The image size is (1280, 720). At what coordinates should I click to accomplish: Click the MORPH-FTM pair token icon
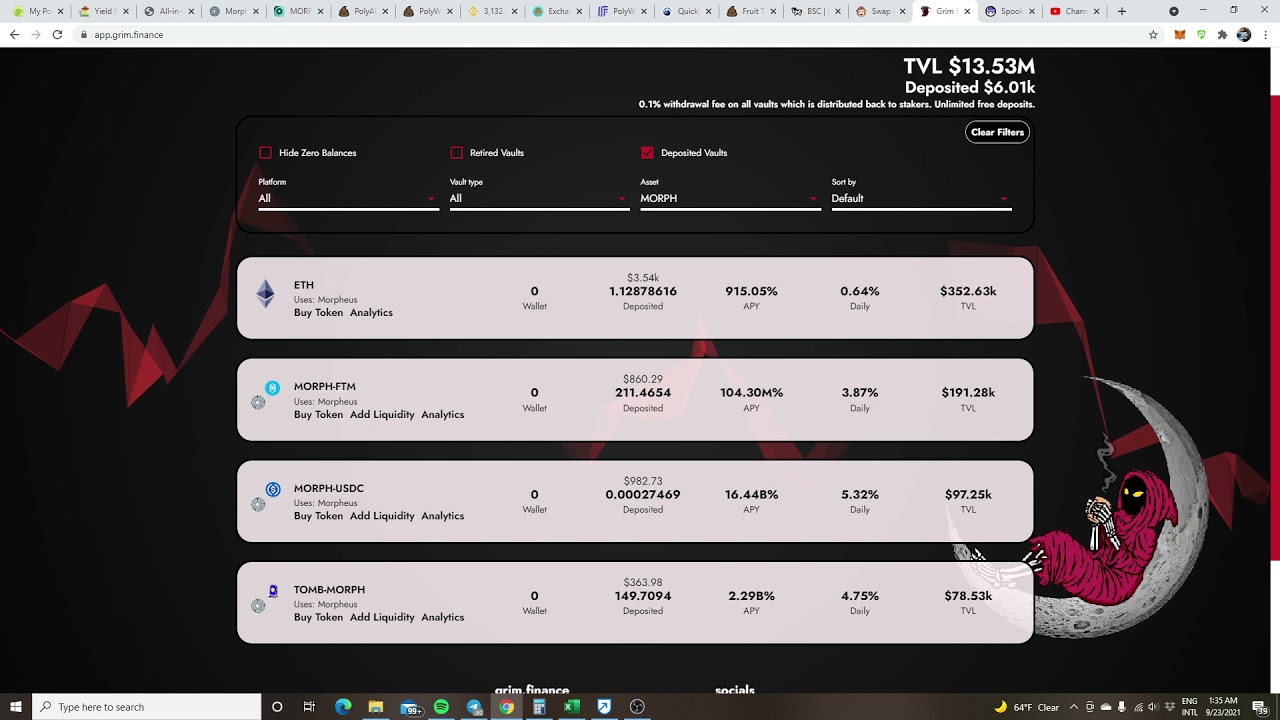pyautogui.click(x=265, y=395)
